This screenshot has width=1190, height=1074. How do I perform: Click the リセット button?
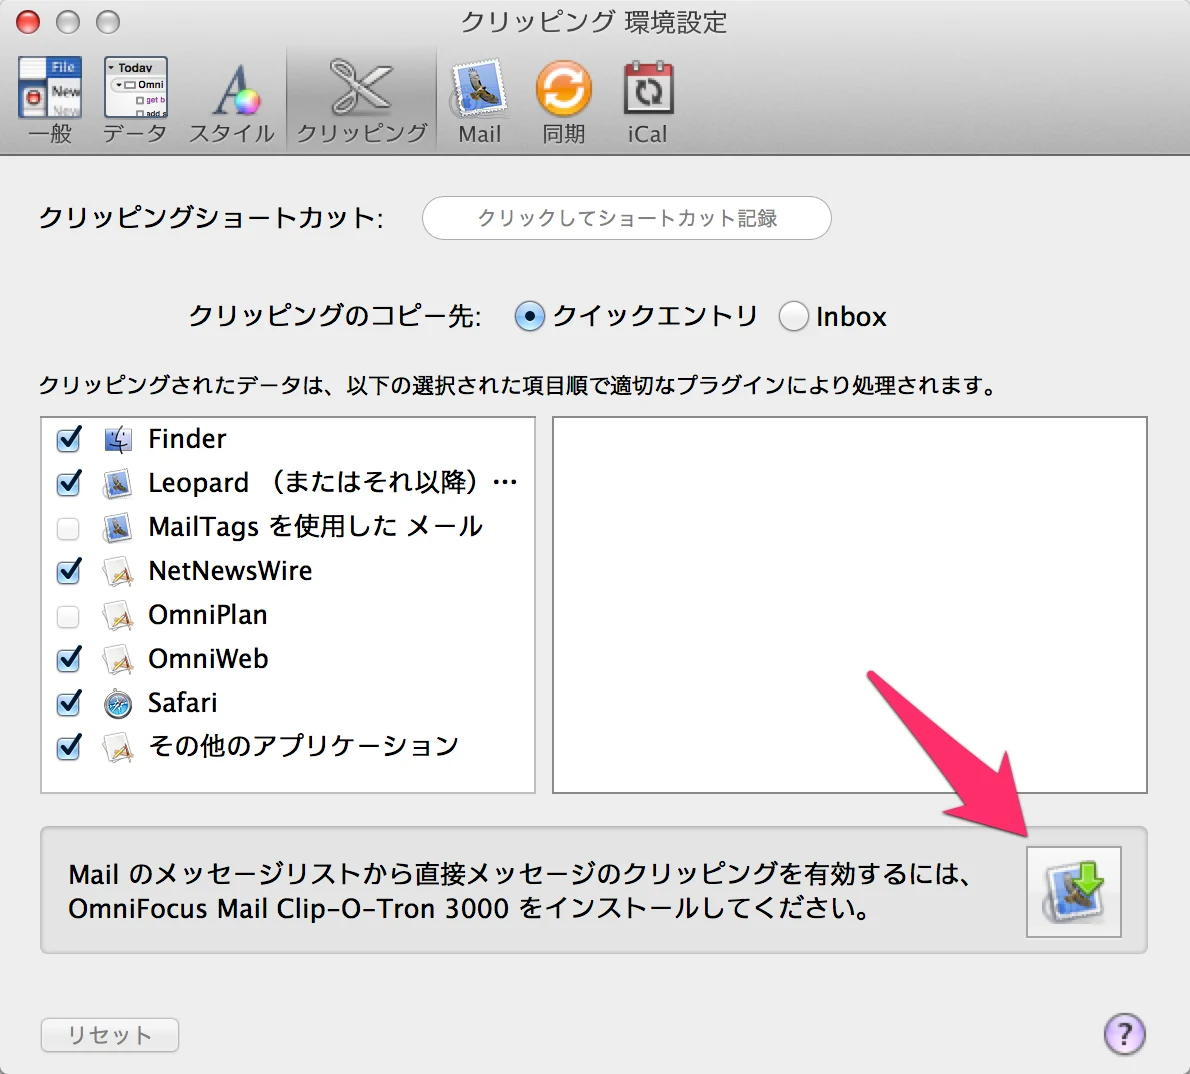[x=110, y=1035]
